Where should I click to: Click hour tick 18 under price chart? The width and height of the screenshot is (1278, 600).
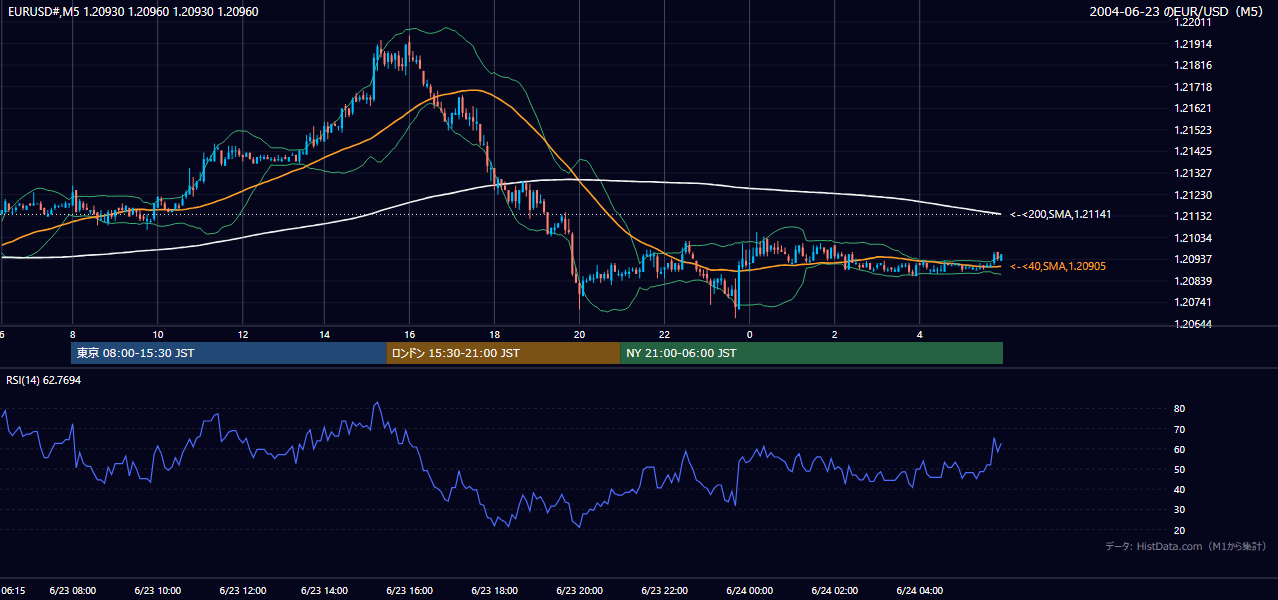[x=494, y=334]
